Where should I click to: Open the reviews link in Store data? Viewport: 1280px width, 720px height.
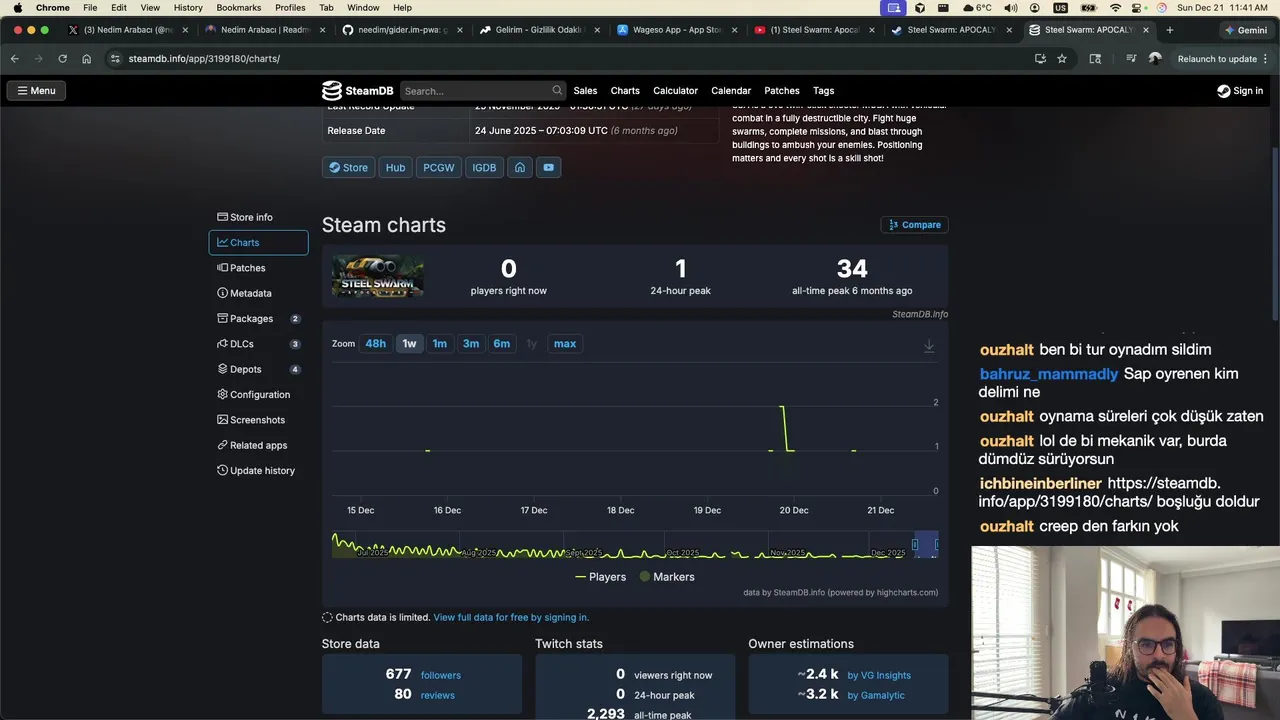(438, 695)
